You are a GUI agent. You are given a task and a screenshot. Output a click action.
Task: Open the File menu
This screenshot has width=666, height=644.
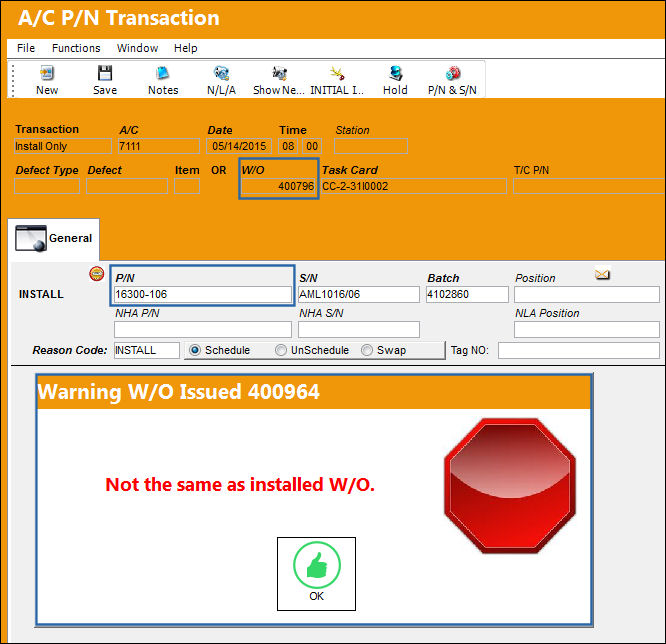point(26,48)
